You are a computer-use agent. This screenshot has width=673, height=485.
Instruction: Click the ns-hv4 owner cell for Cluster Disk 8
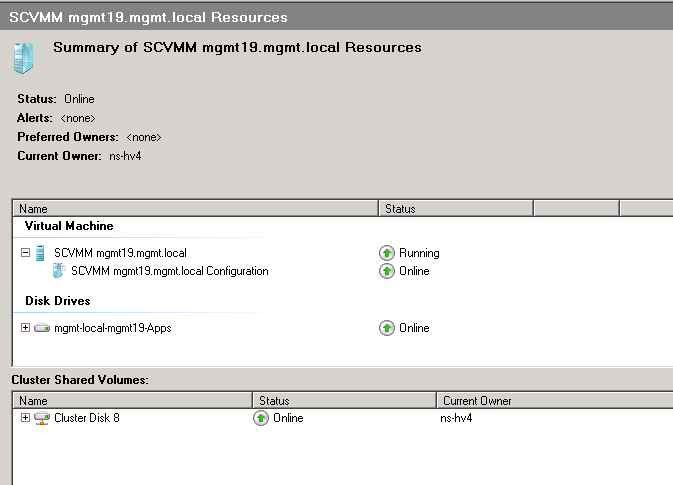click(x=456, y=418)
